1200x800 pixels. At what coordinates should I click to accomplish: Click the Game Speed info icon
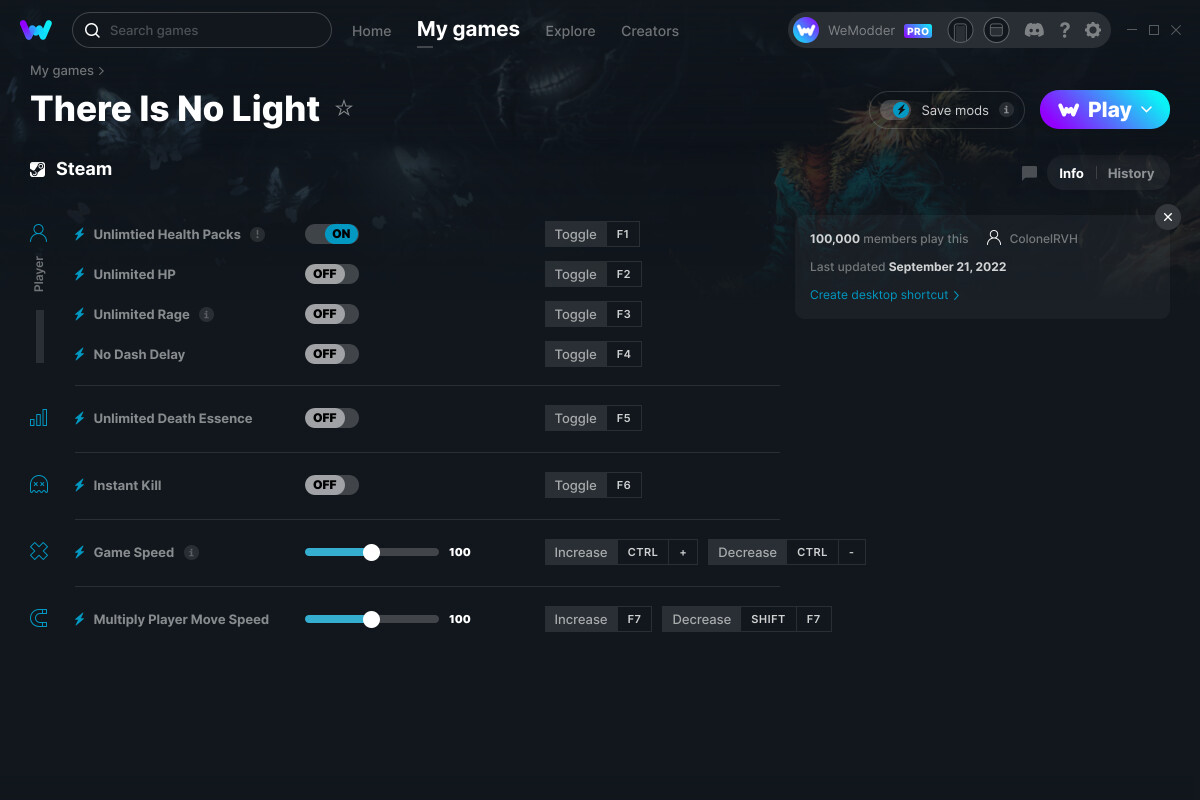pyautogui.click(x=192, y=552)
